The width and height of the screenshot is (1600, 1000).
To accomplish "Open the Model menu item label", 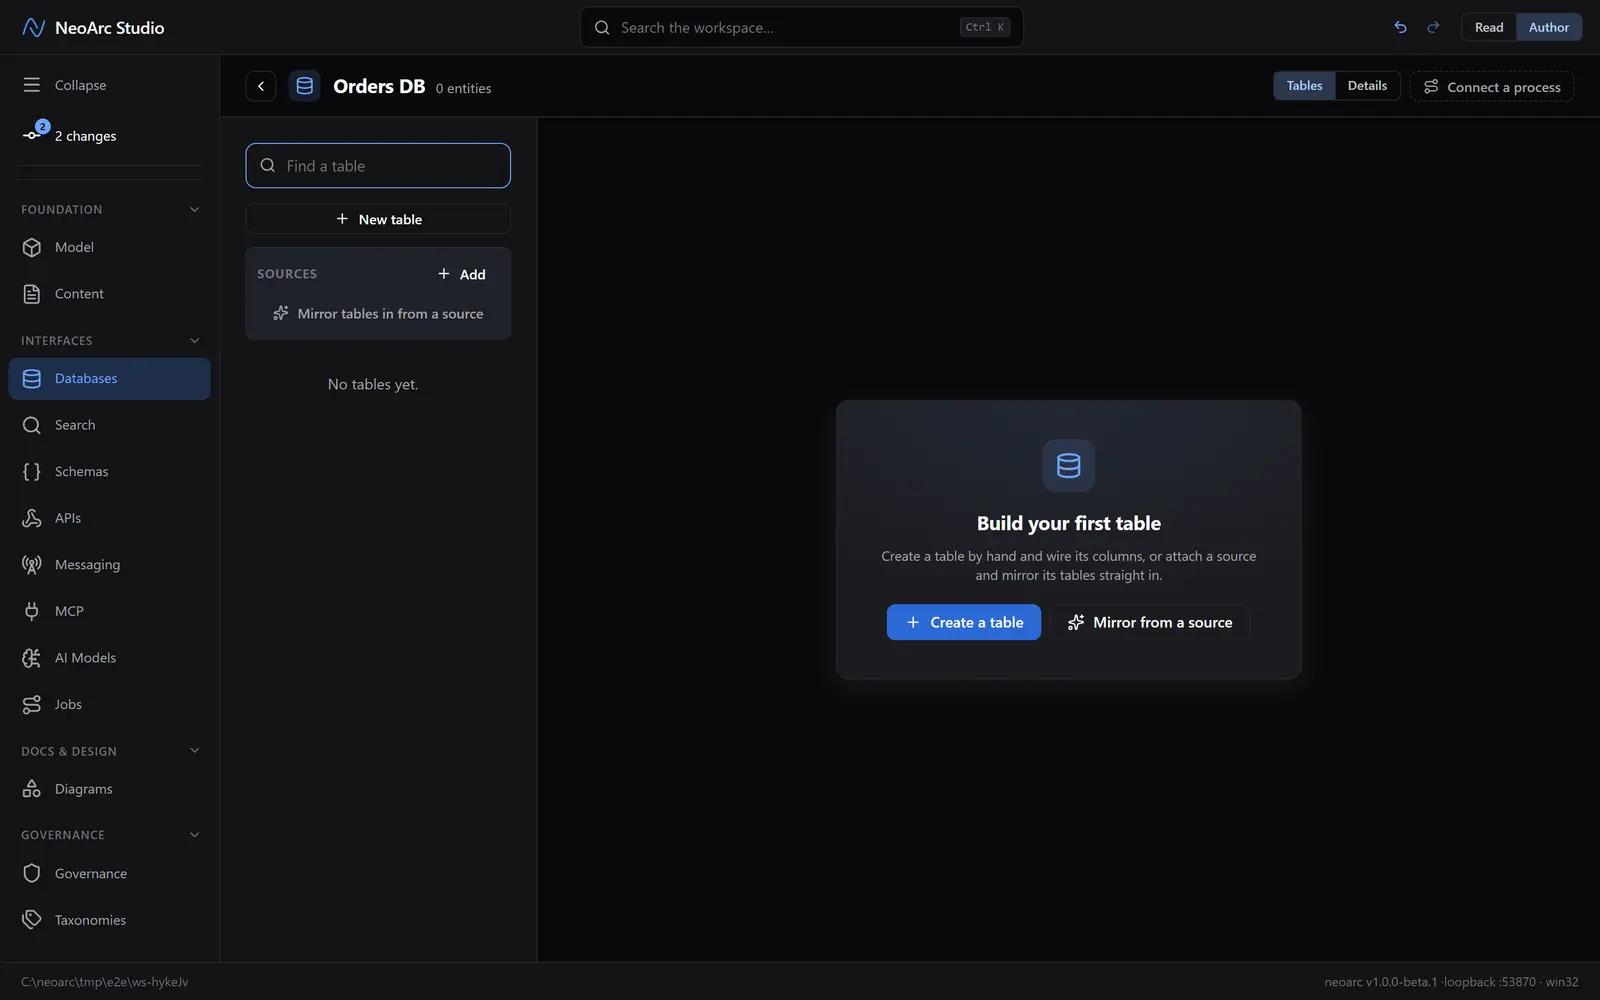I will 74,247.
